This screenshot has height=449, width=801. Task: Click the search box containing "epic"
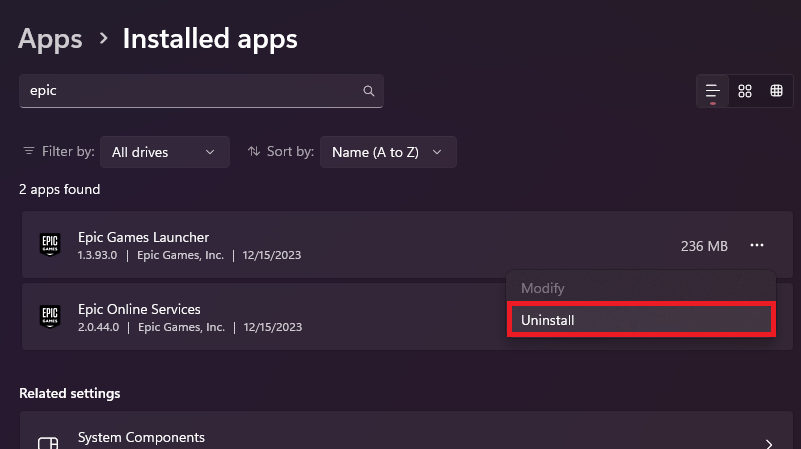coord(190,91)
